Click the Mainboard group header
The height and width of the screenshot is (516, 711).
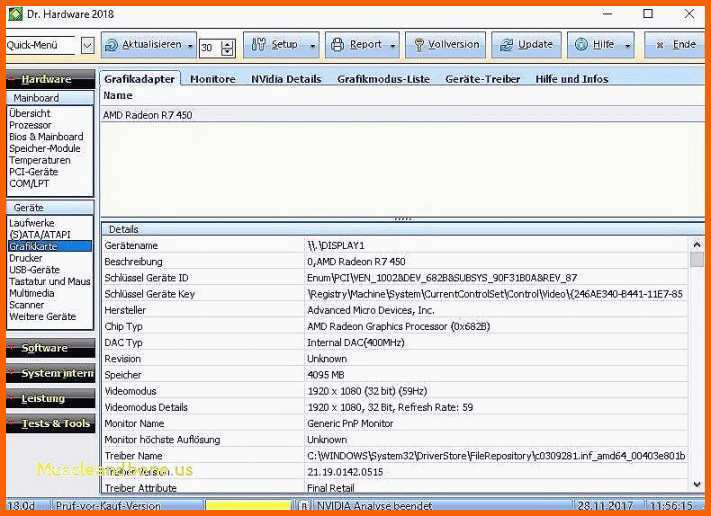point(50,98)
